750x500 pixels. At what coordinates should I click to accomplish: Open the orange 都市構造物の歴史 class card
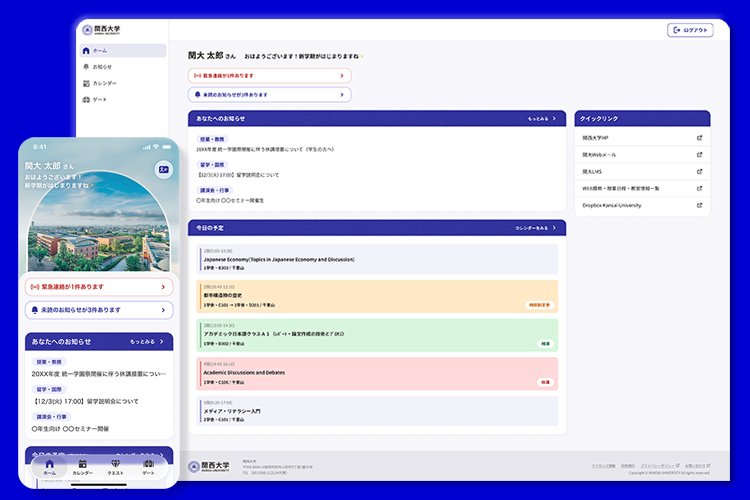[377, 297]
